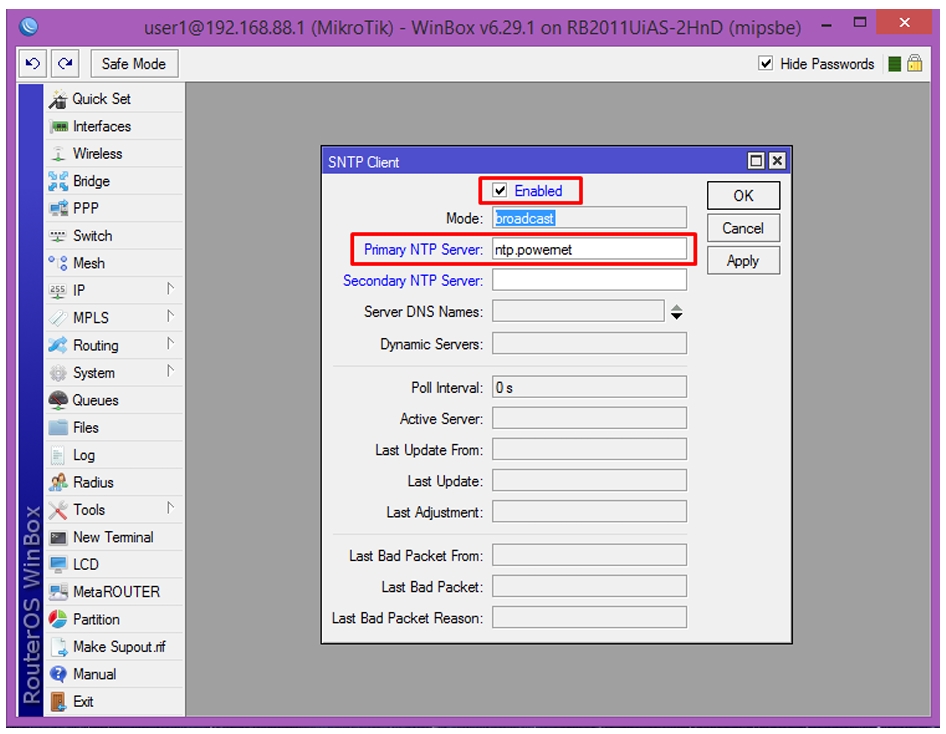Toggle the Hide Passwords checkbox
This screenshot has height=734, width=946.
(x=766, y=63)
